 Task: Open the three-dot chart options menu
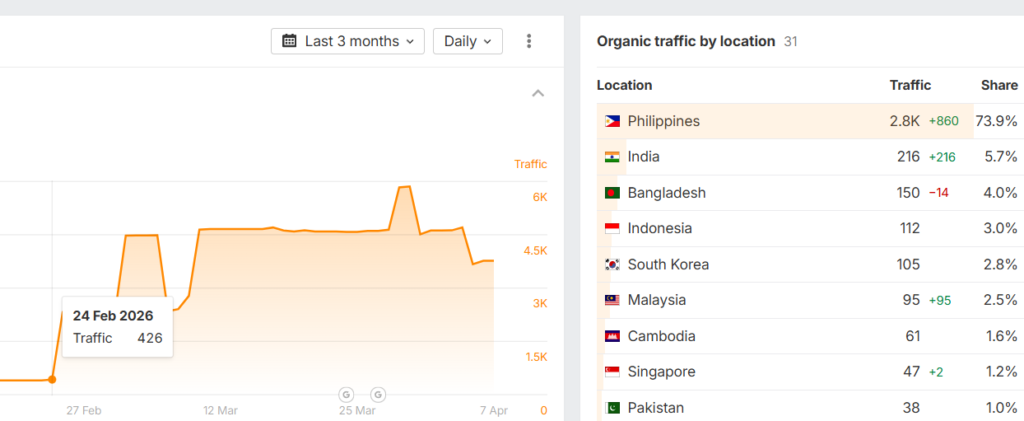pyautogui.click(x=529, y=41)
